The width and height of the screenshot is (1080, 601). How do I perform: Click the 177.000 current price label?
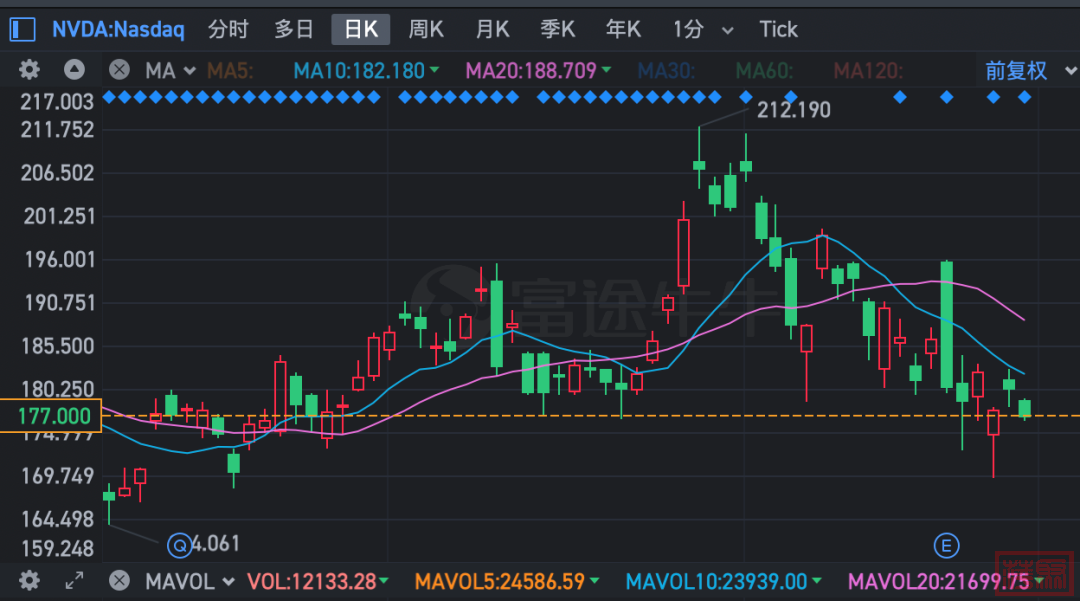coord(52,416)
